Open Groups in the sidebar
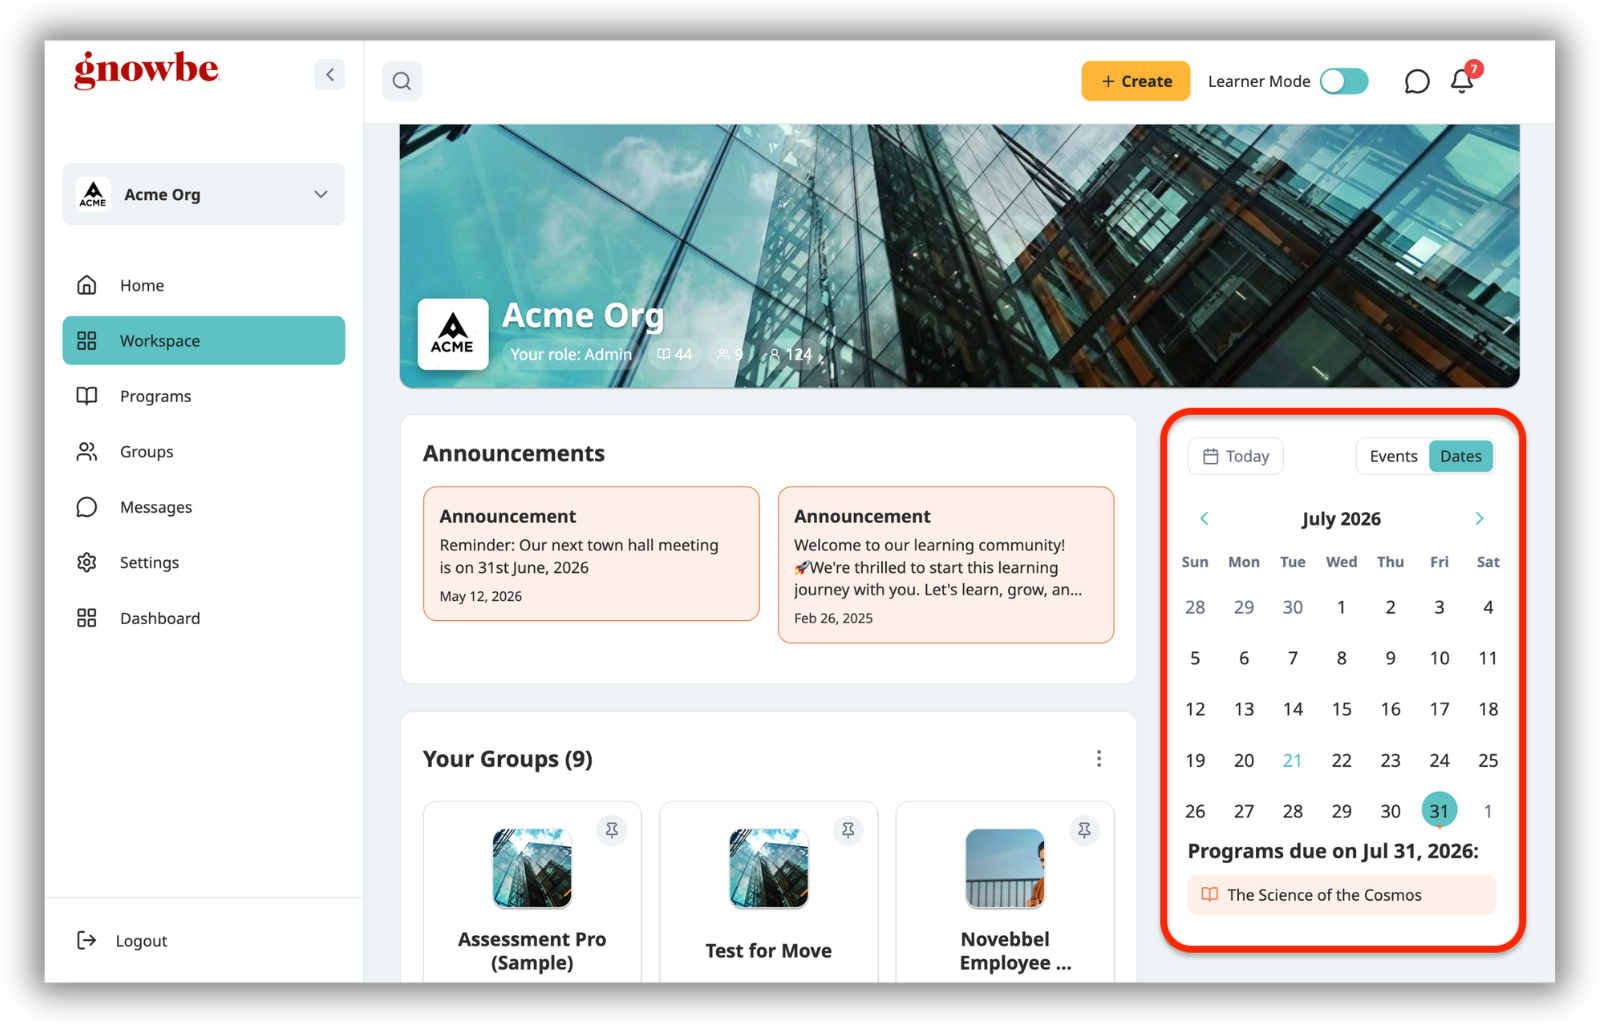Viewport: 1600px width, 1030px height. [204, 452]
